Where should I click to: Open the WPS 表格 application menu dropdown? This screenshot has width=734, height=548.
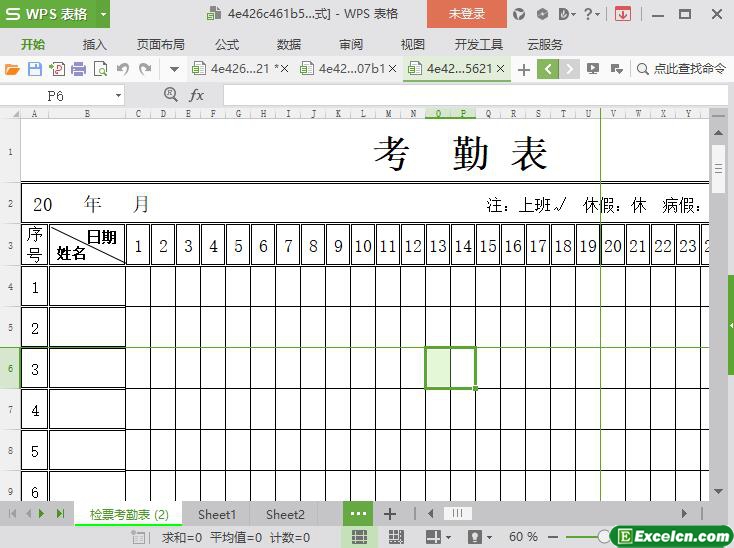click(104, 14)
